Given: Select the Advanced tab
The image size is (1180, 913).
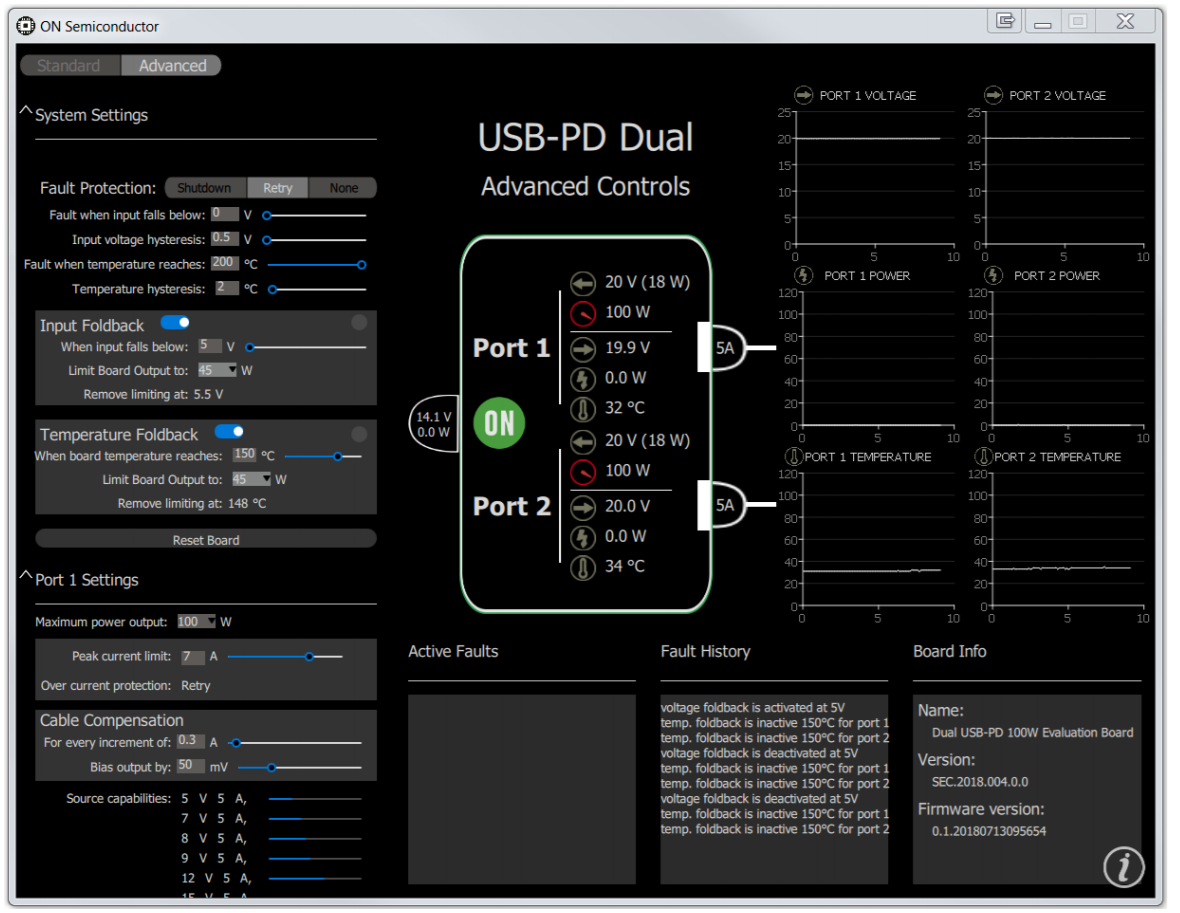Looking at the screenshot, I should pos(172,66).
